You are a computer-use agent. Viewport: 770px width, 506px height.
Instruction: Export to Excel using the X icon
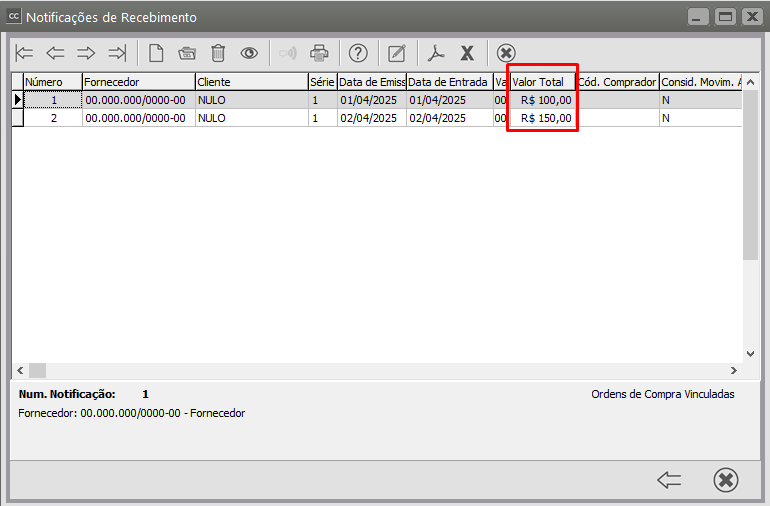(466, 53)
